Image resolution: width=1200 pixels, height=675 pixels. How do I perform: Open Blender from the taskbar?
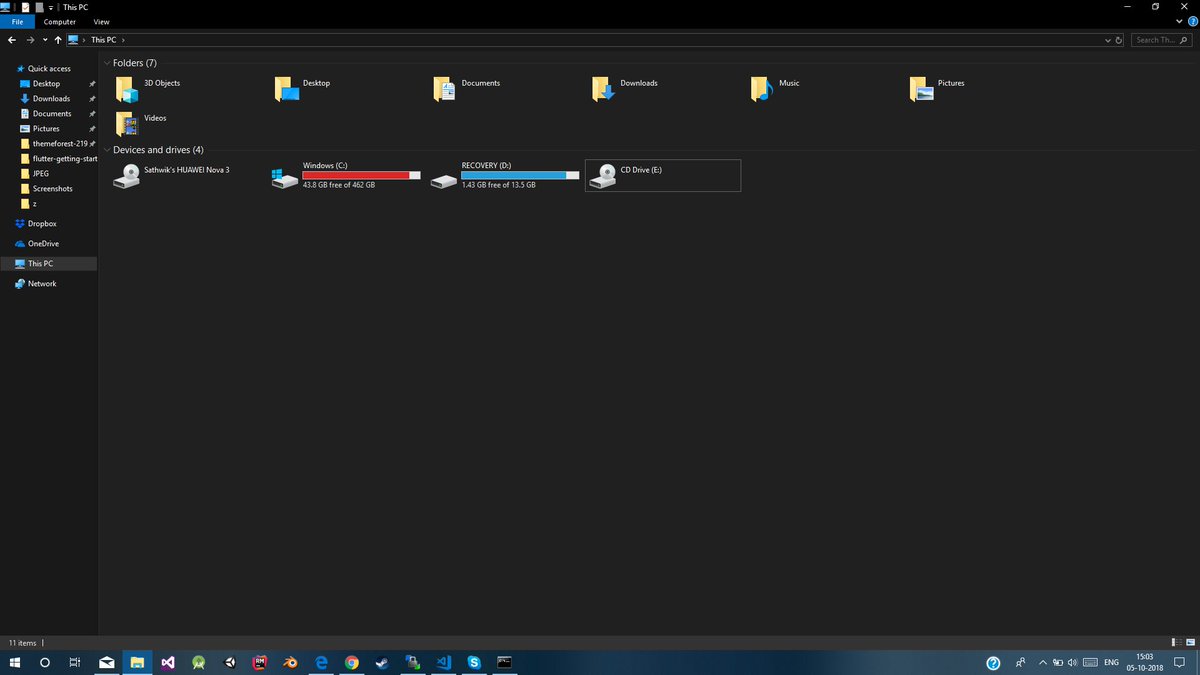tap(290, 662)
